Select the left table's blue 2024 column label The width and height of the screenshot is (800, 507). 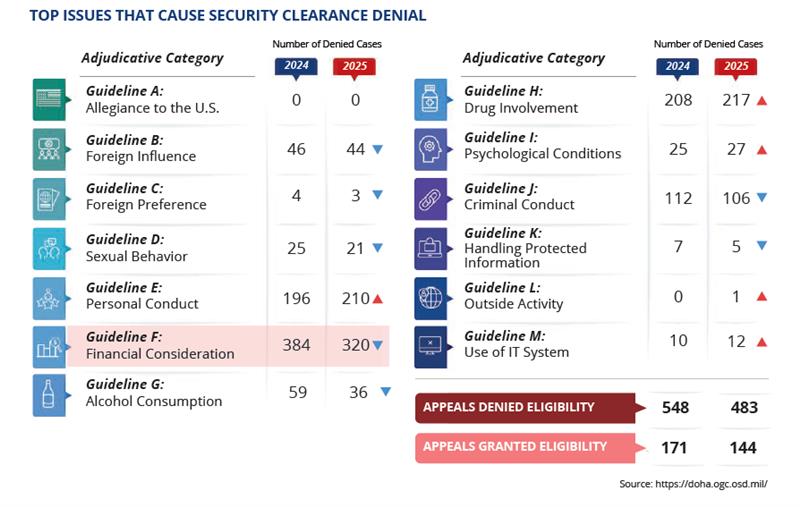click(x=296, y=66)
